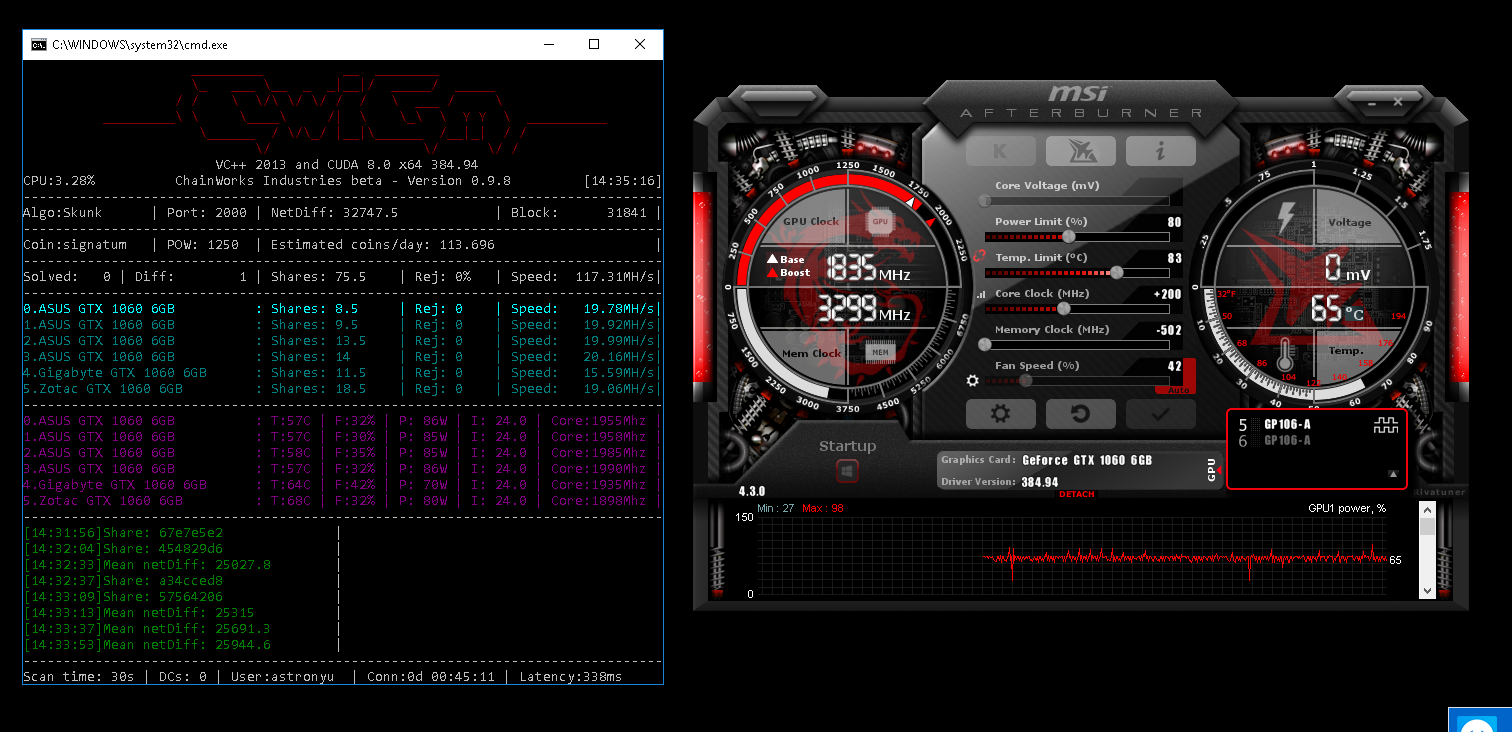
Task: Open fan settings gear beside Fan Speed
Action: 973,380
